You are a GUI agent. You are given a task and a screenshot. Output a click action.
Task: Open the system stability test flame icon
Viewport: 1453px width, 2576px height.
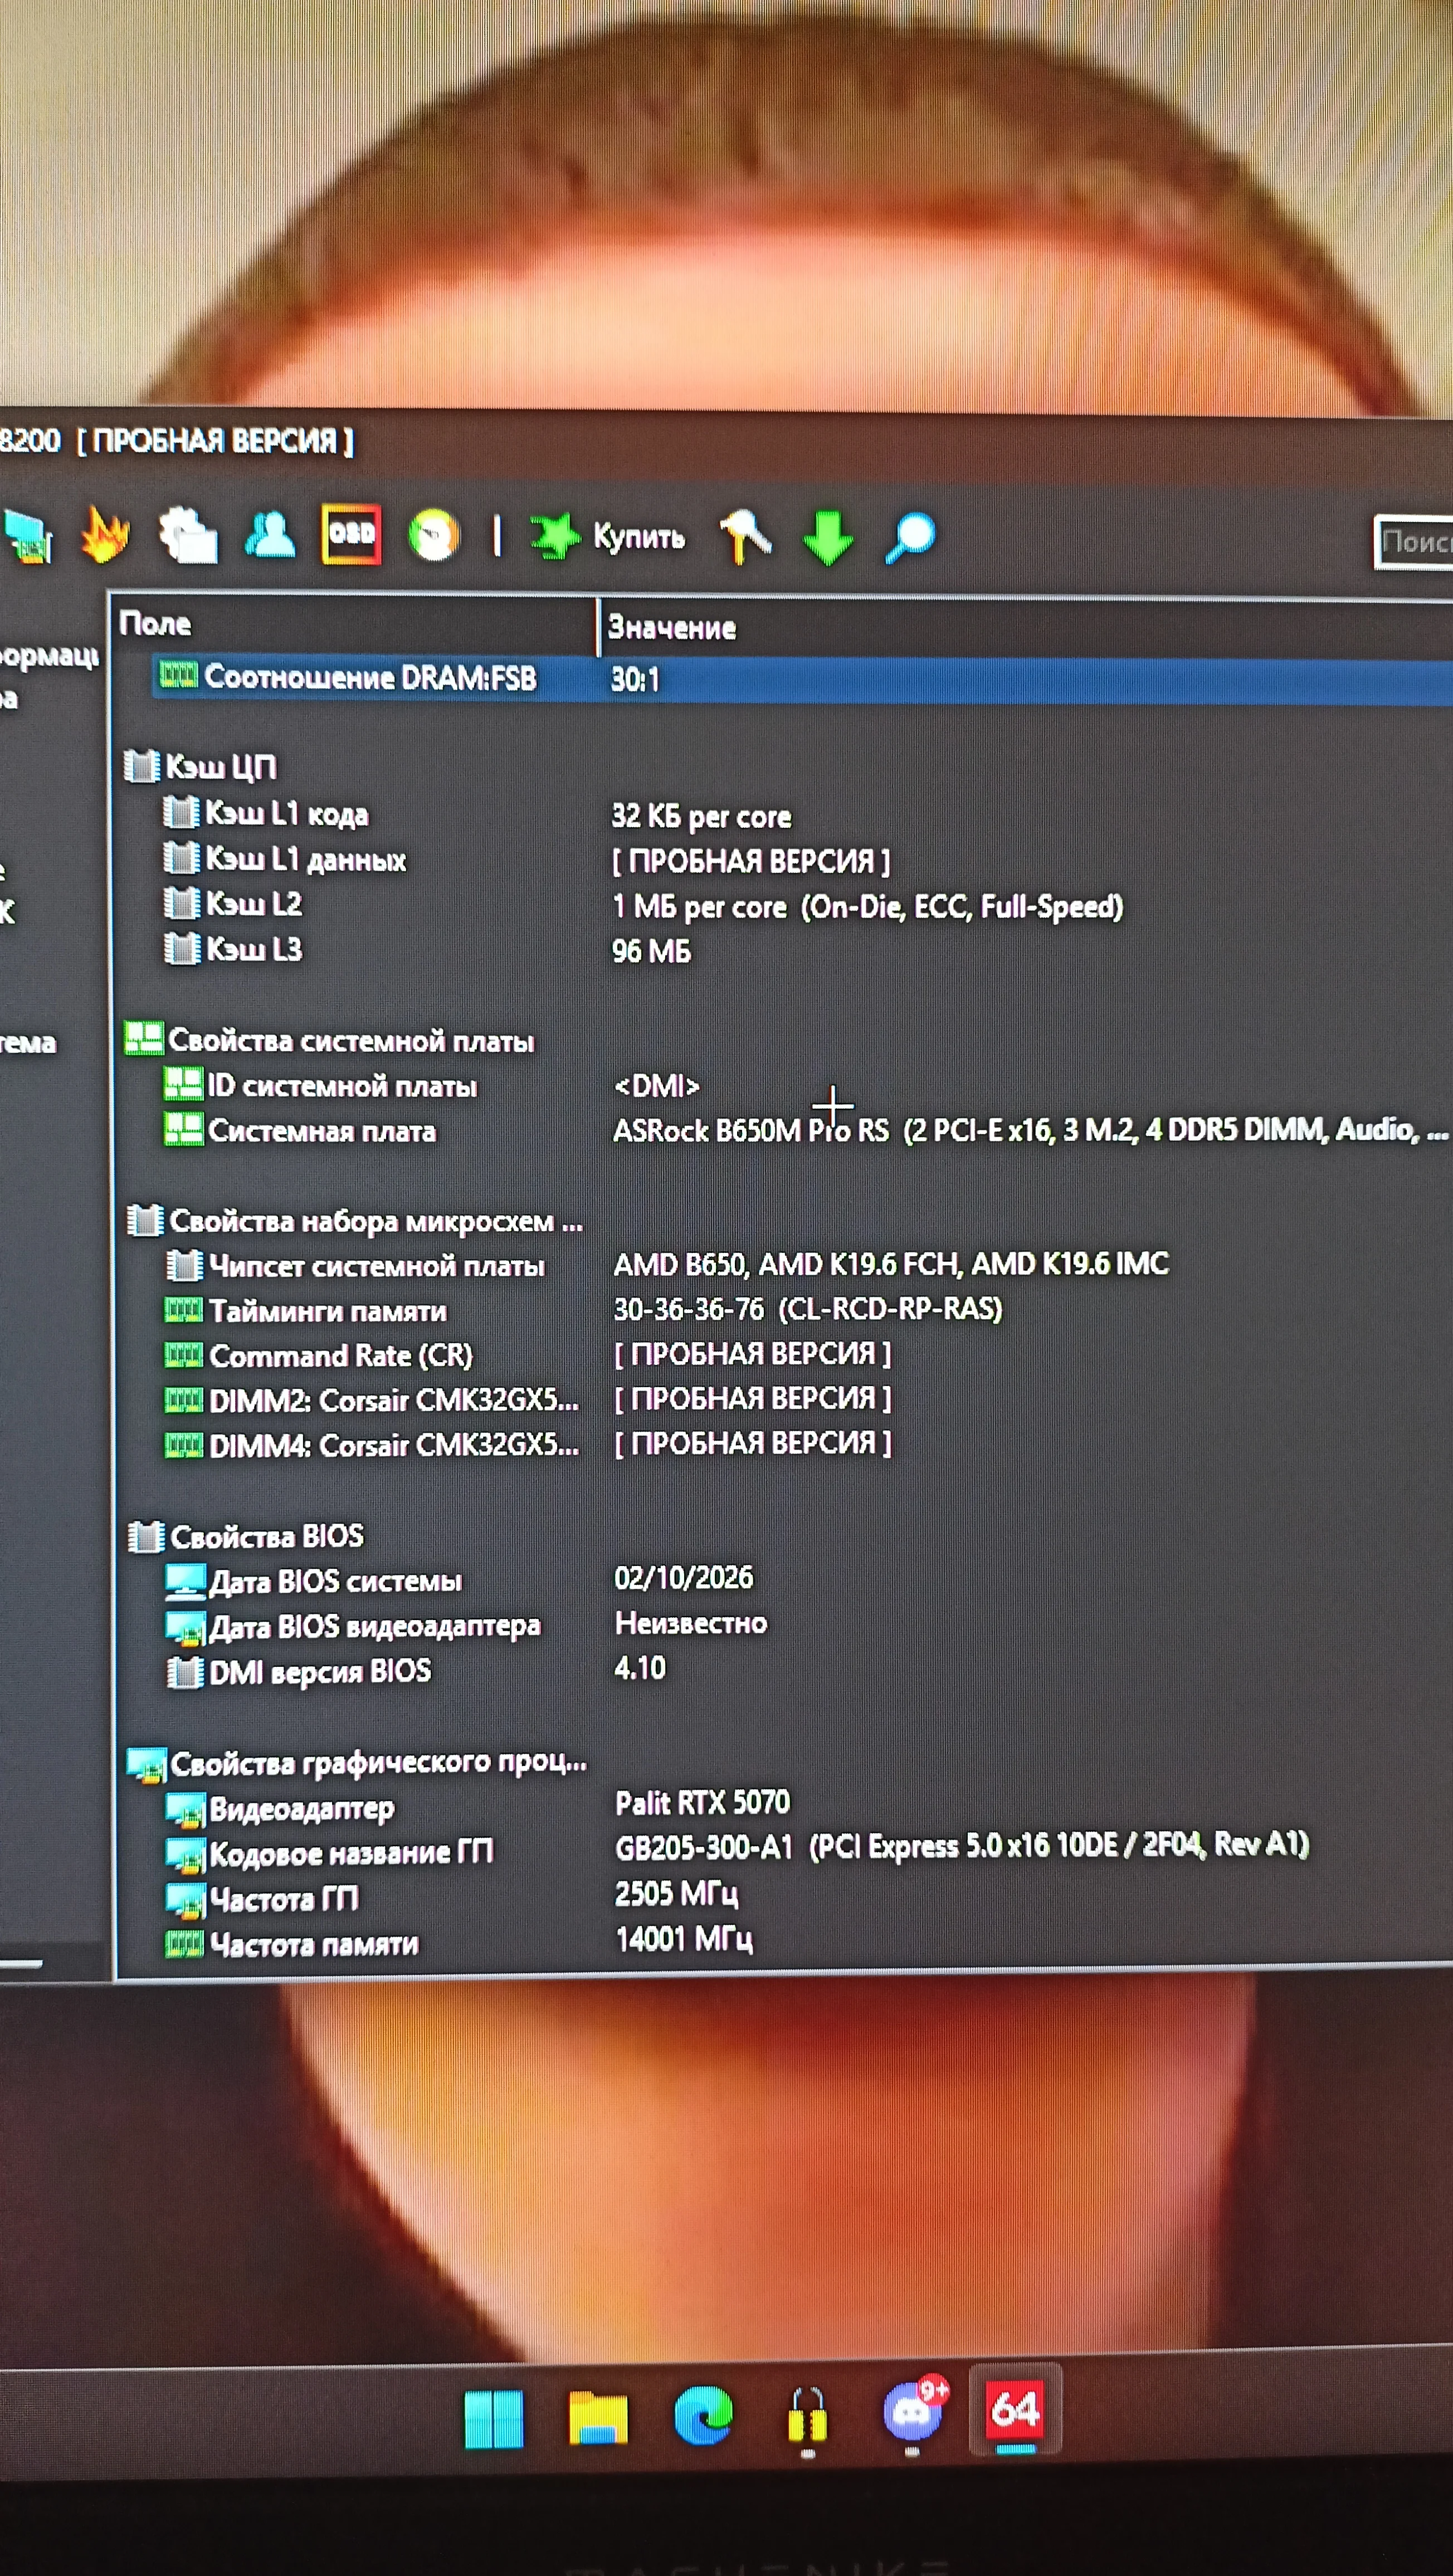coord(105,535)
